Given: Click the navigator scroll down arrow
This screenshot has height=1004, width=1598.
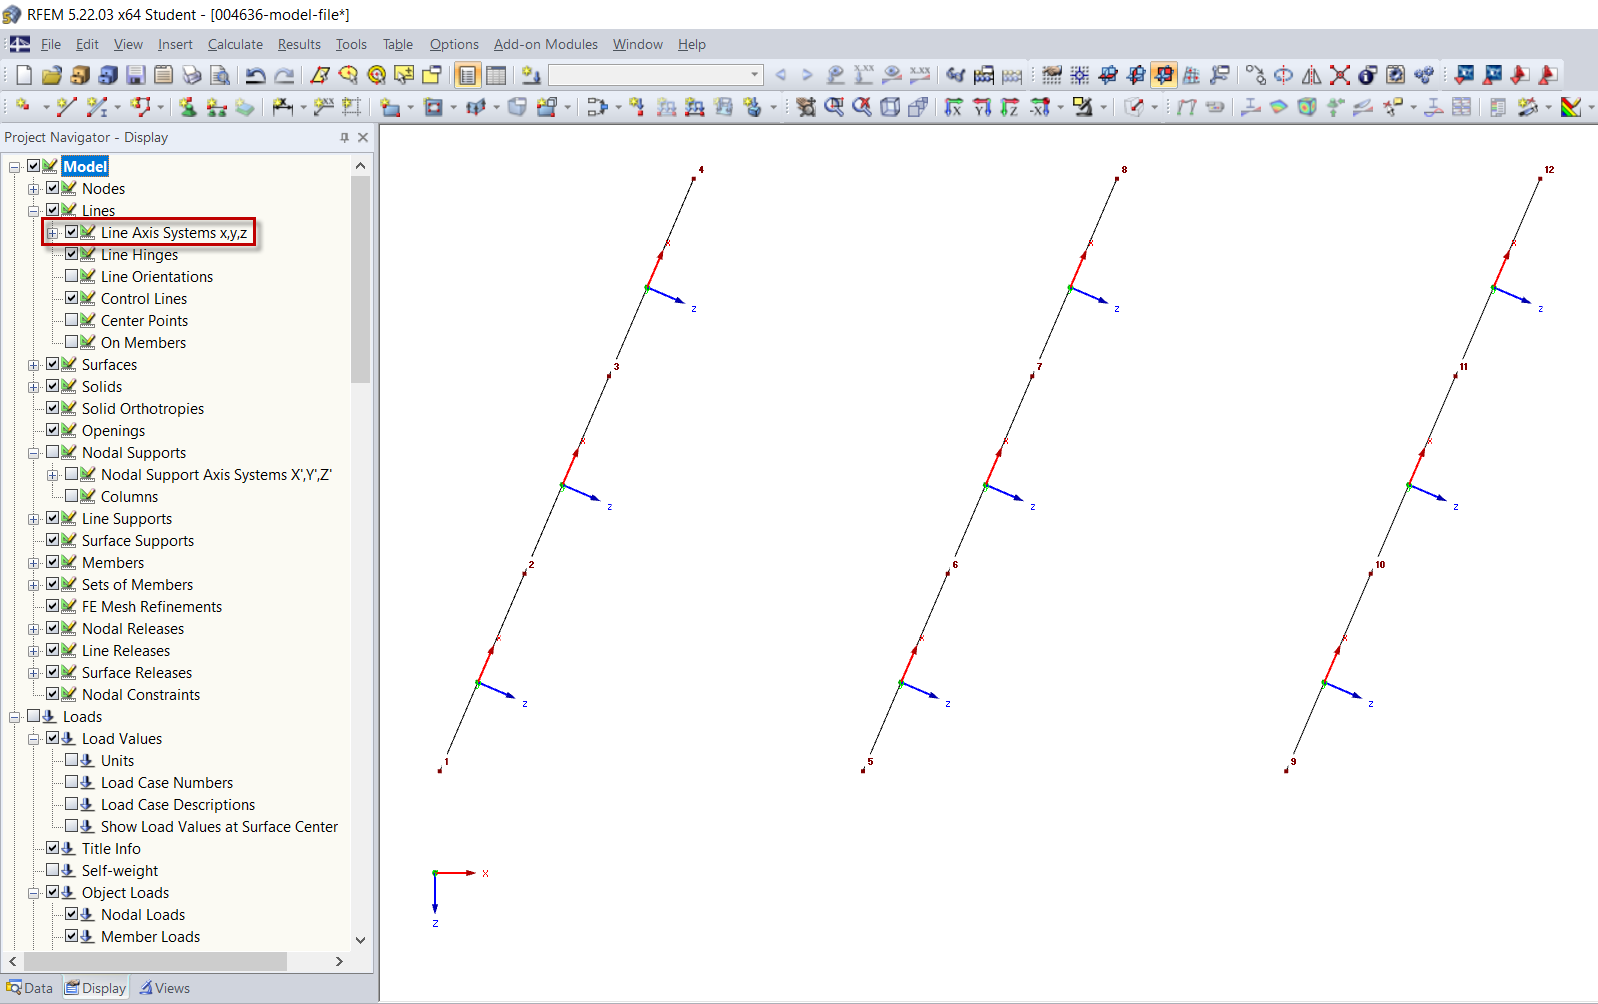Looking at the screenshot, I should pyautogui.click(x=361, y=940).
